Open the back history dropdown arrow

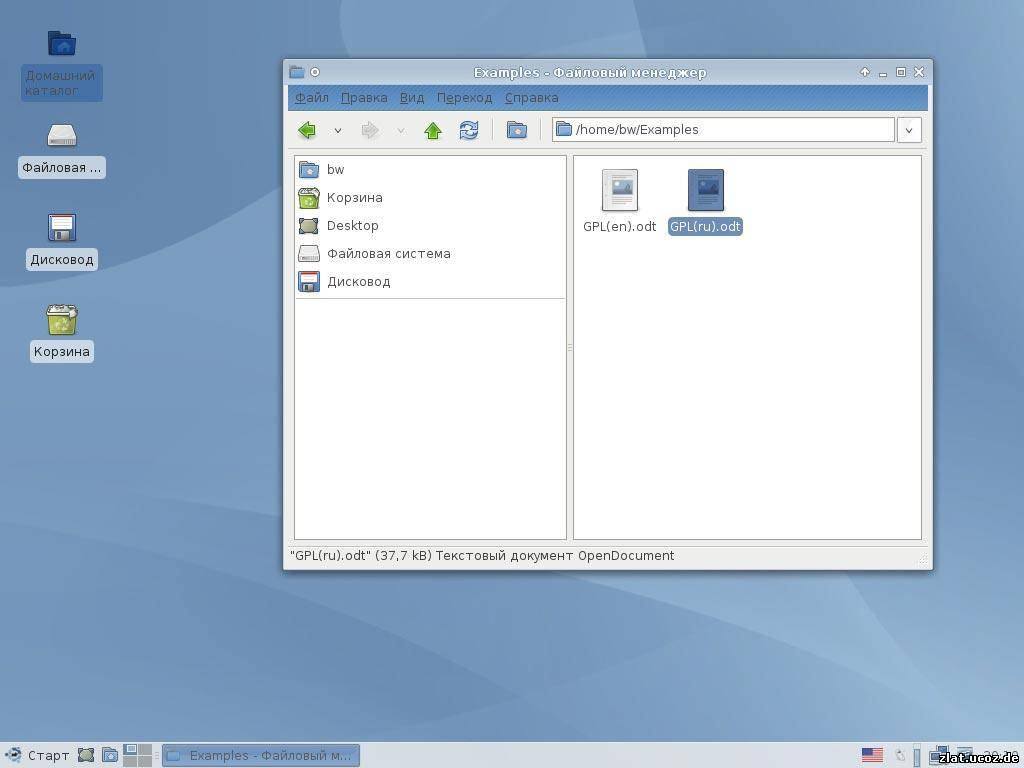338,131
